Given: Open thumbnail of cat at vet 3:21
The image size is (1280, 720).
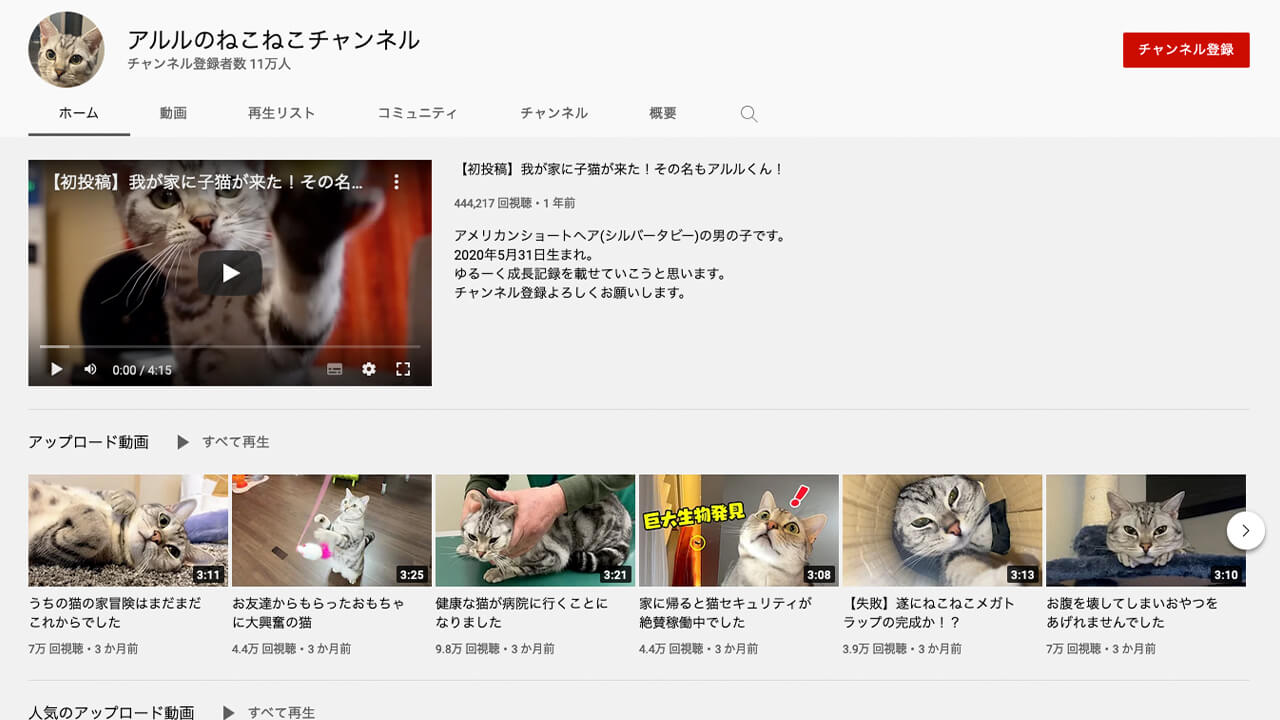Looking at the screenshot, I should pyautogui.click(x=535, y=530).
